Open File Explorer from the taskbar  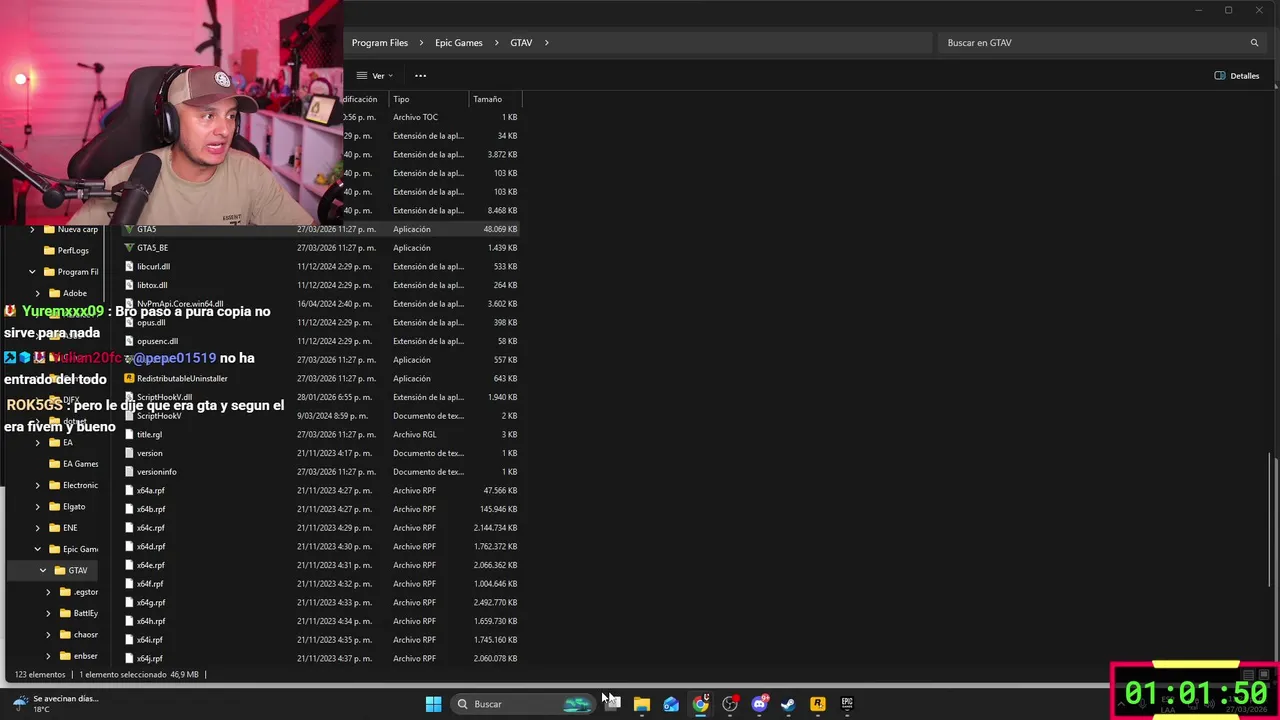point(642,704)
